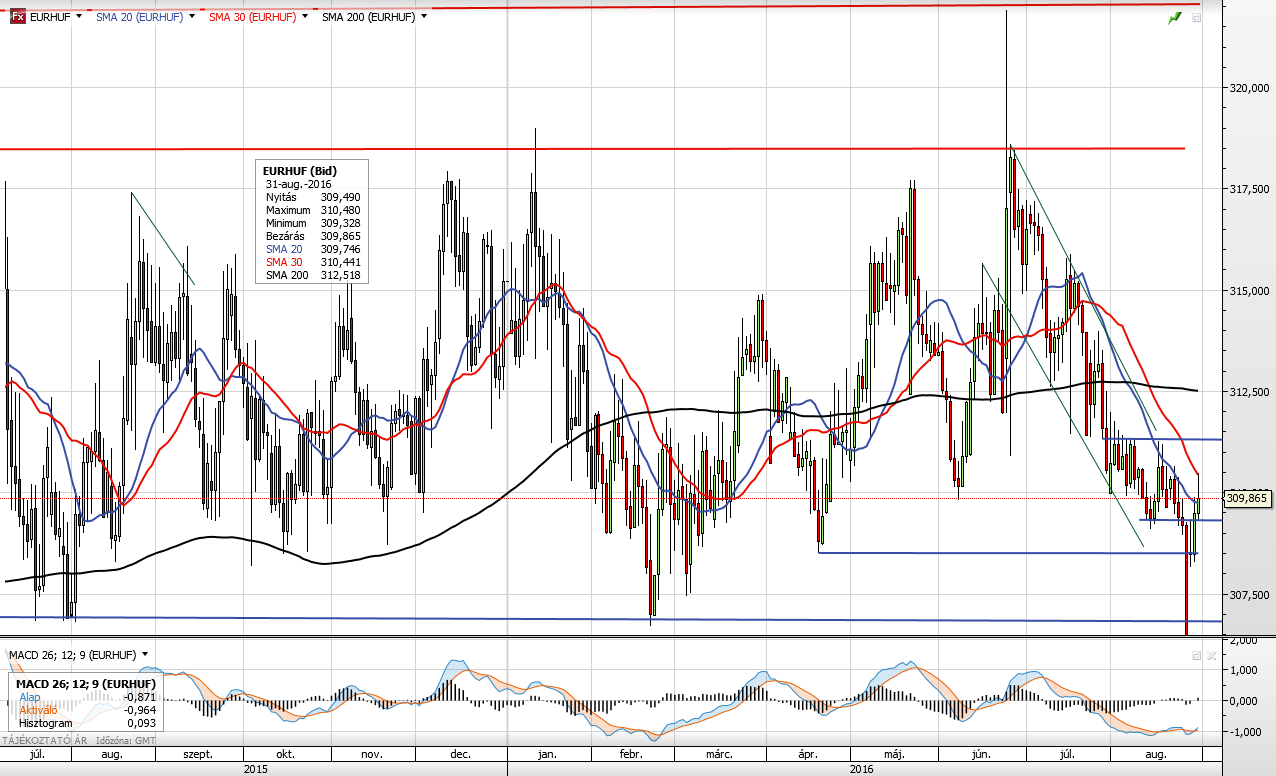The image size is (1276, 776).
Task: Click the Bezárás 309,865 row
Action: click(313, 236)
